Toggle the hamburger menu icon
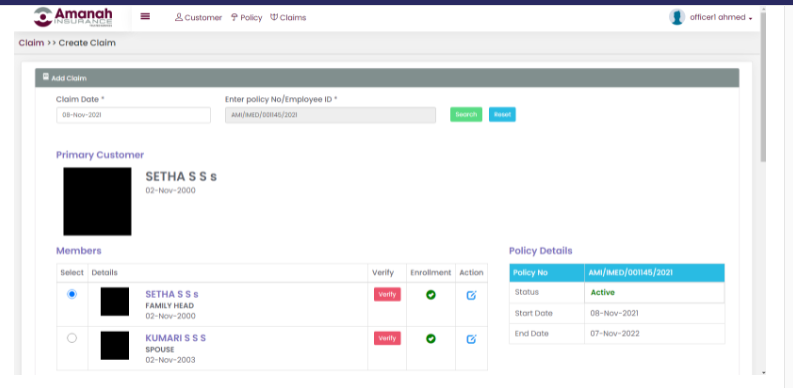The width and height of the screenshot is (793, 388). [145, 16]
